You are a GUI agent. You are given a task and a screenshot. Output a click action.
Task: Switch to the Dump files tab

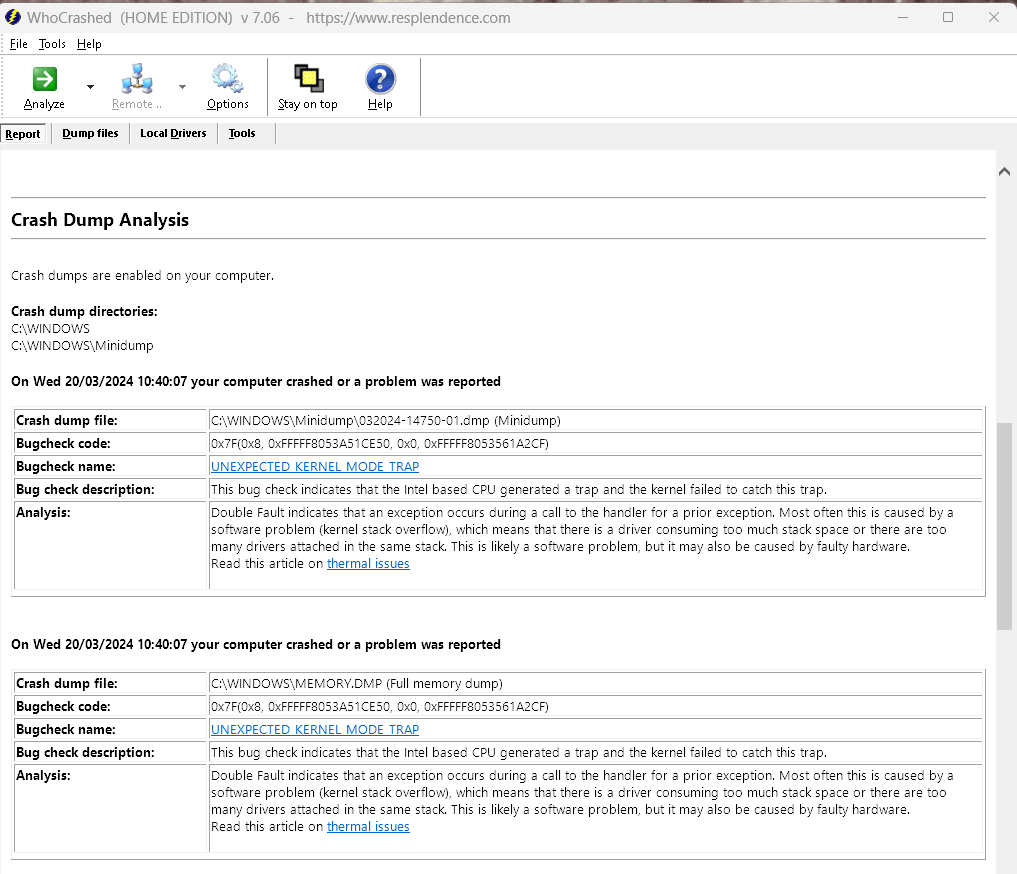90,133
